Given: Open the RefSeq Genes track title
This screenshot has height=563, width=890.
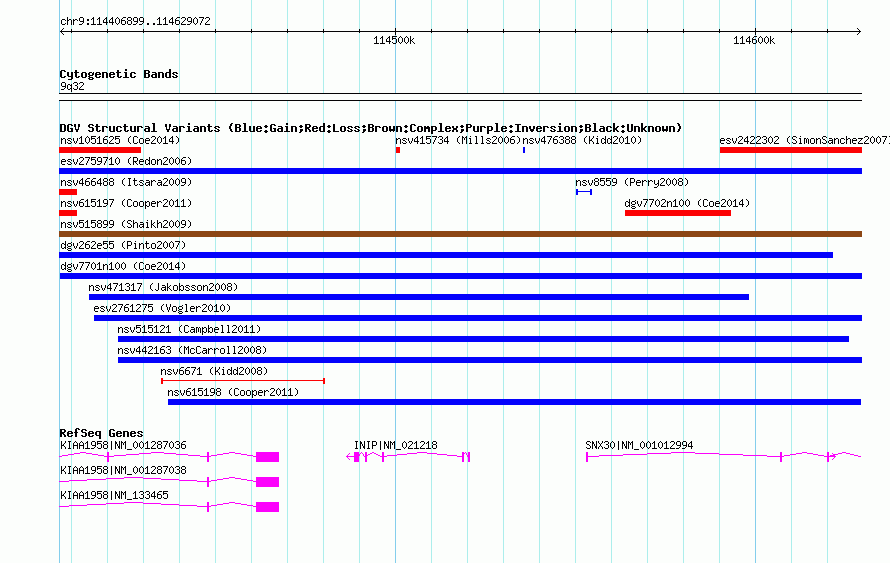Looking at the screenshot, I should pos(101,432).
